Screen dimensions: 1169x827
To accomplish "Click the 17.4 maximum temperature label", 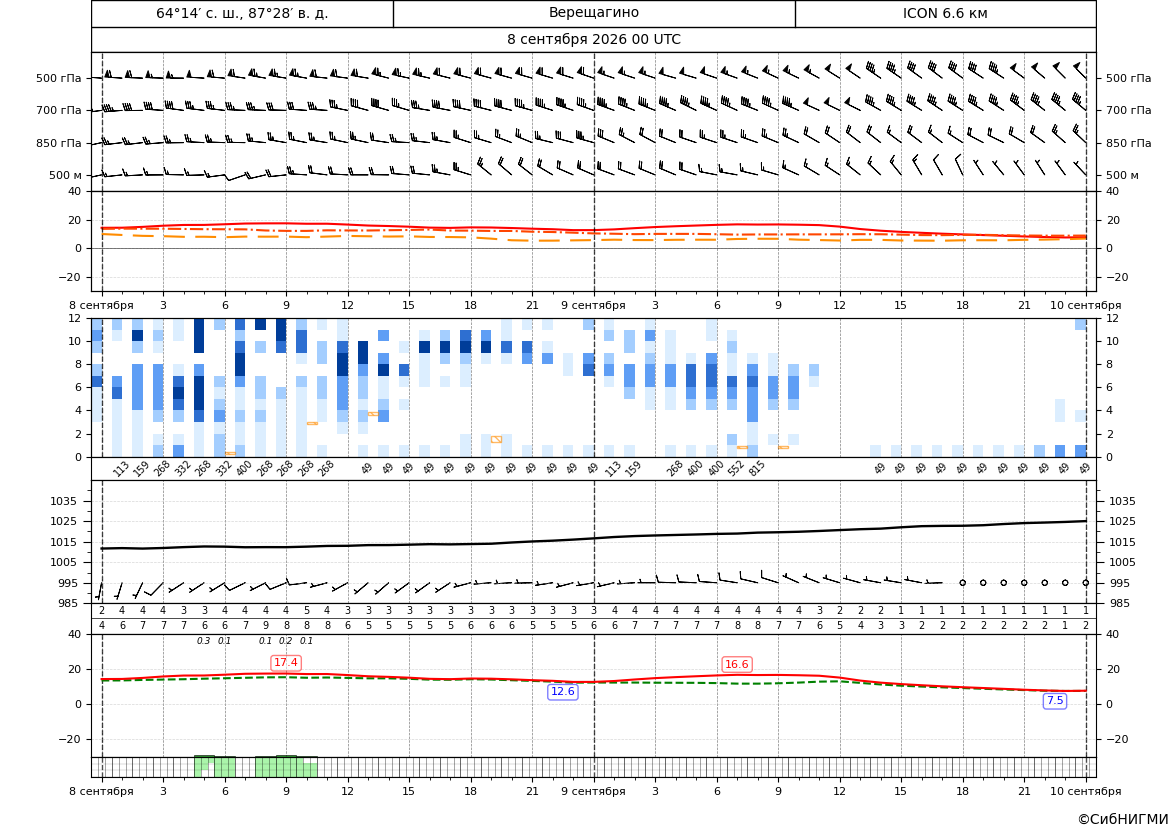I will point(286,662).
